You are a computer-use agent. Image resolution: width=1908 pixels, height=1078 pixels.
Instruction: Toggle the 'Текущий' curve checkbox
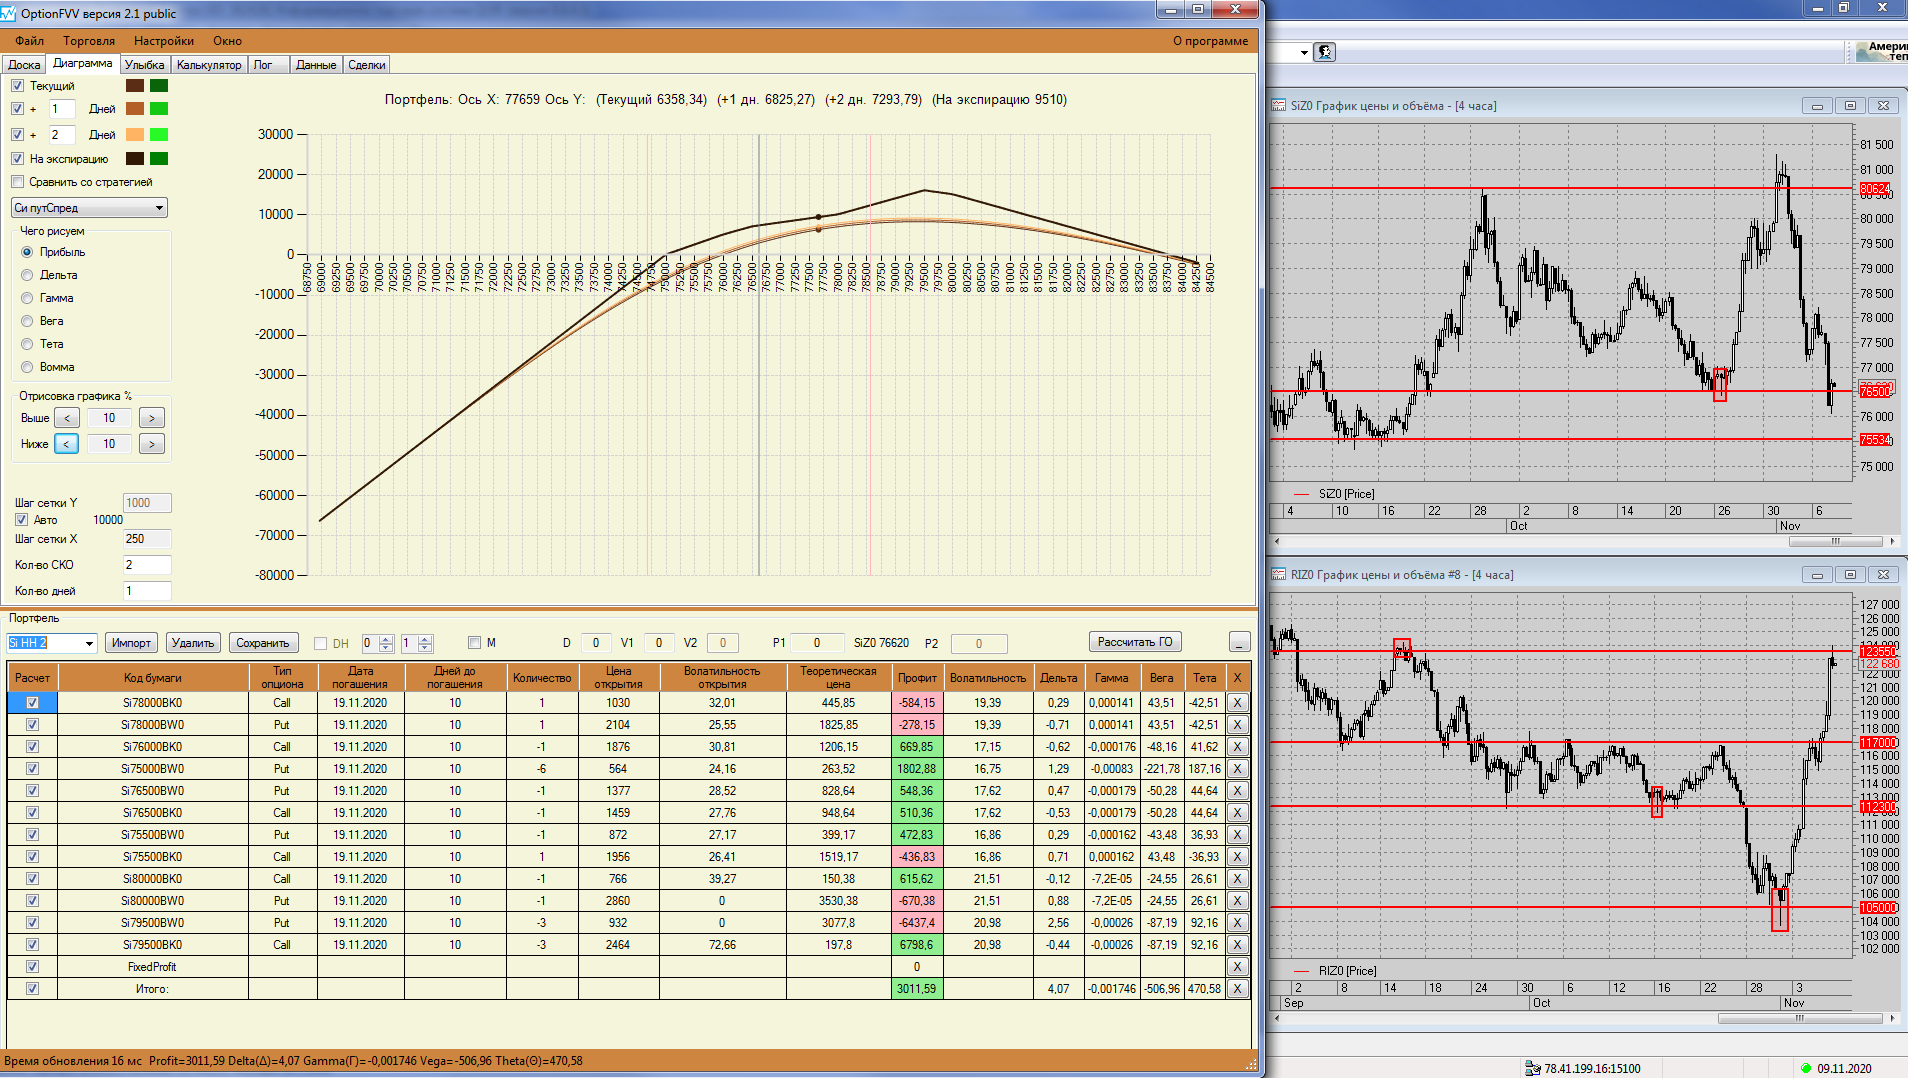click(17, 86)
